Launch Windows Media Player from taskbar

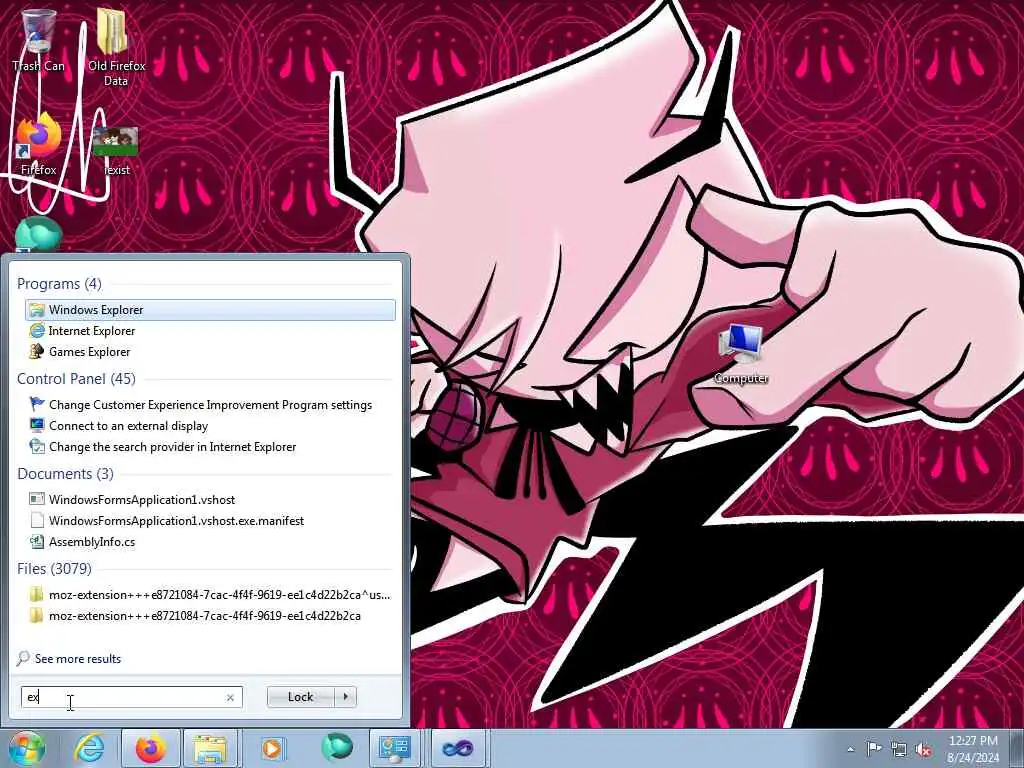[272, 748]
